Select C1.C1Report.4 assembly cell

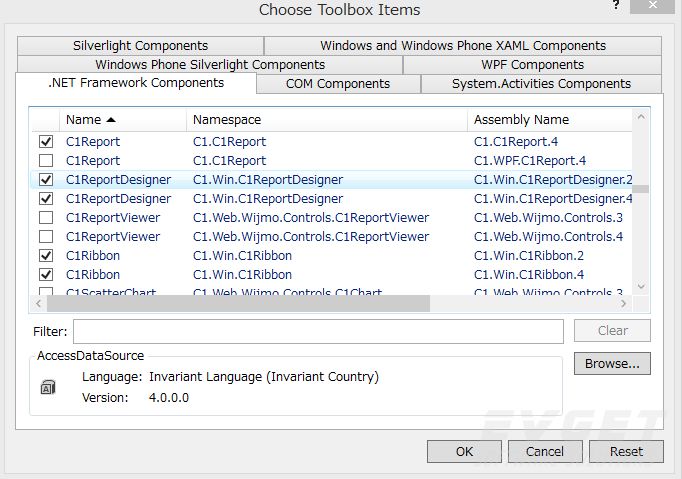pos(516,142)
